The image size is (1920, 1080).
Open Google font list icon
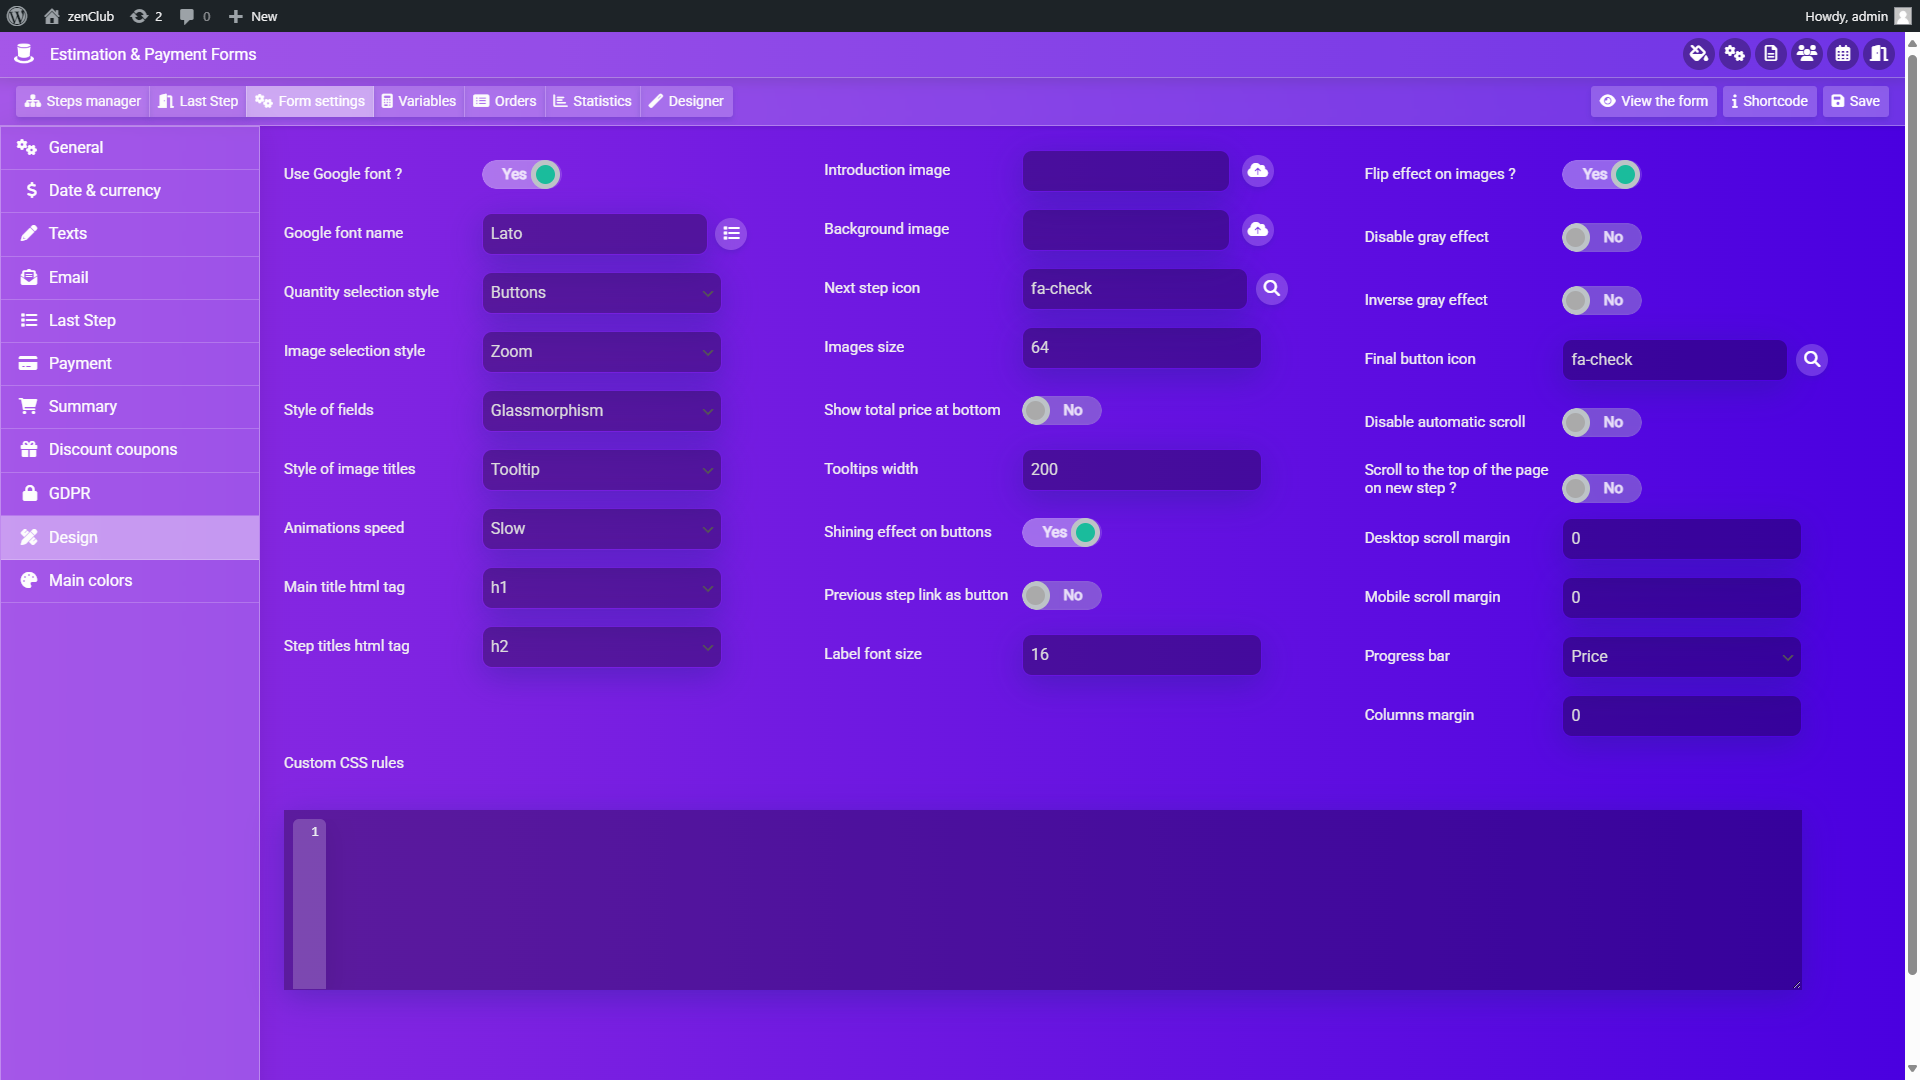pos(731,234)
